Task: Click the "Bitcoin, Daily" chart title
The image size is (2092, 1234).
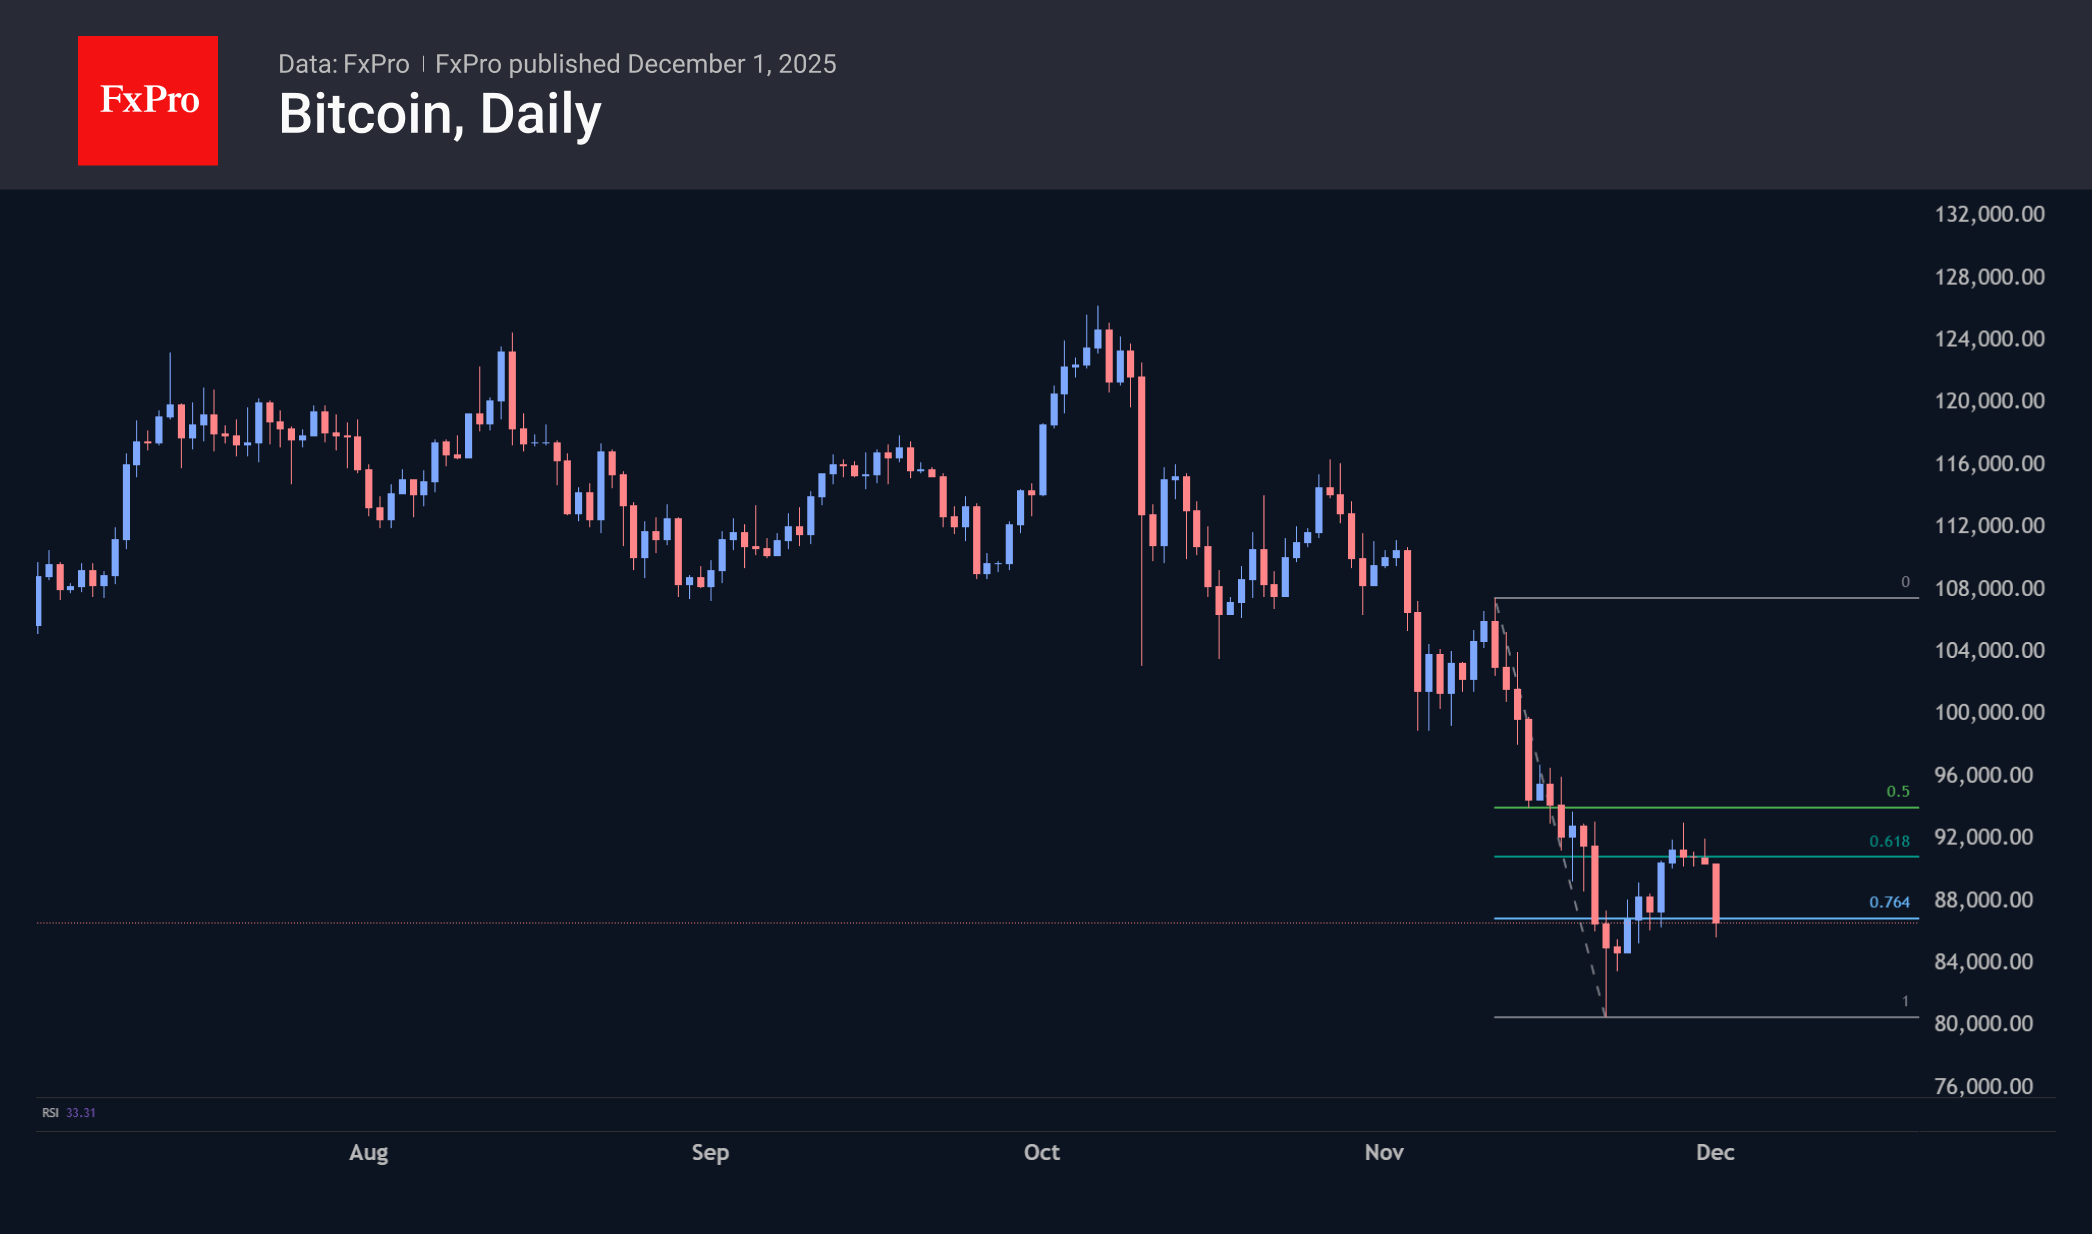Action: (x=440, y=114)
